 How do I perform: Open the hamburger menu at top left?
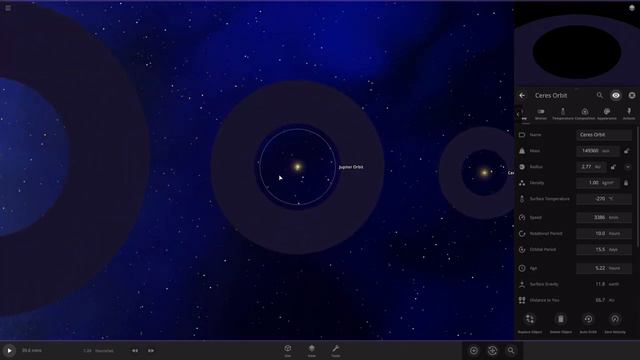[8, 8]
